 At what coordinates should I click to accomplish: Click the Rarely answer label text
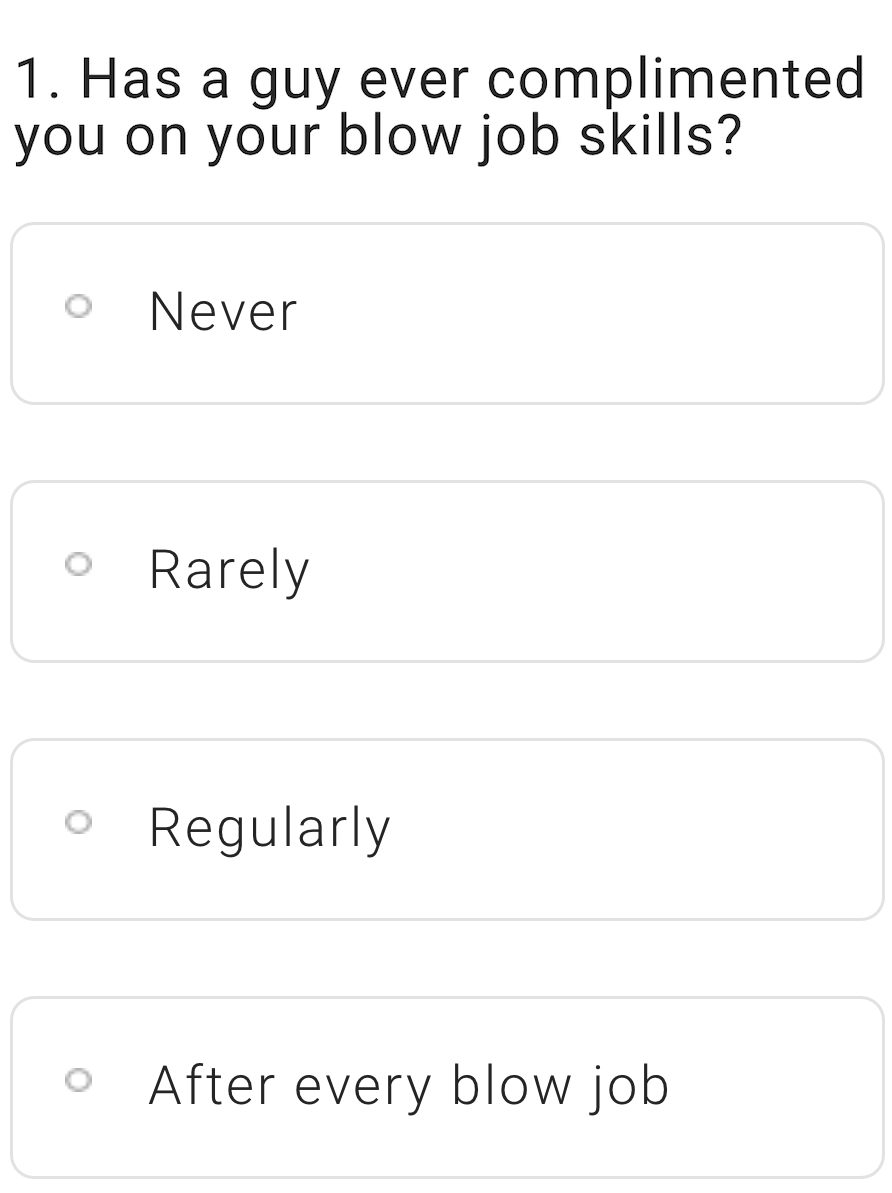pyautogui.click(x=229, y=571)
